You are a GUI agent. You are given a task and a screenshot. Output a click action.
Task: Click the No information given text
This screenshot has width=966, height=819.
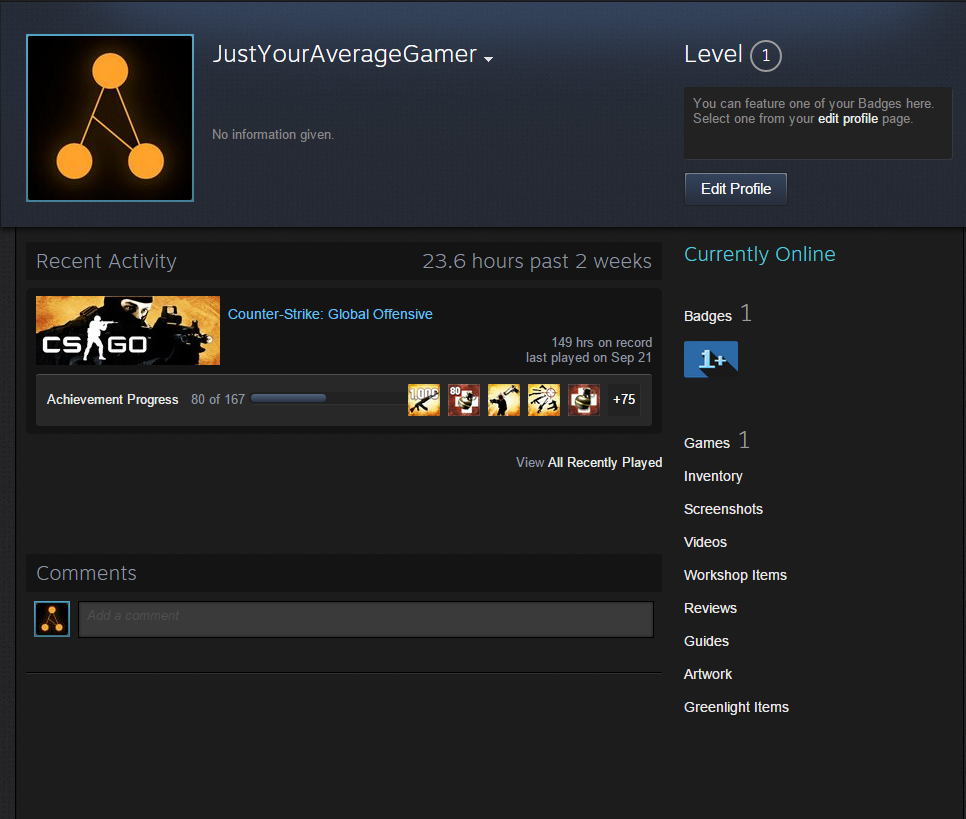pyautogui.click(x=273, y=134)
